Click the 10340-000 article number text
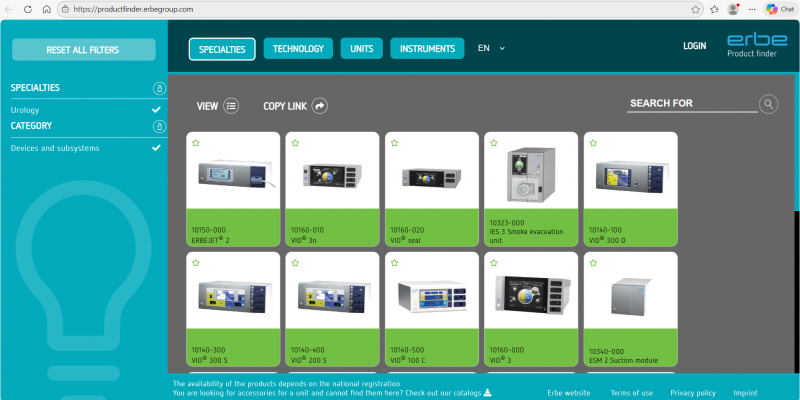Screen dimensions: 800x400 (x=606, y=352)
